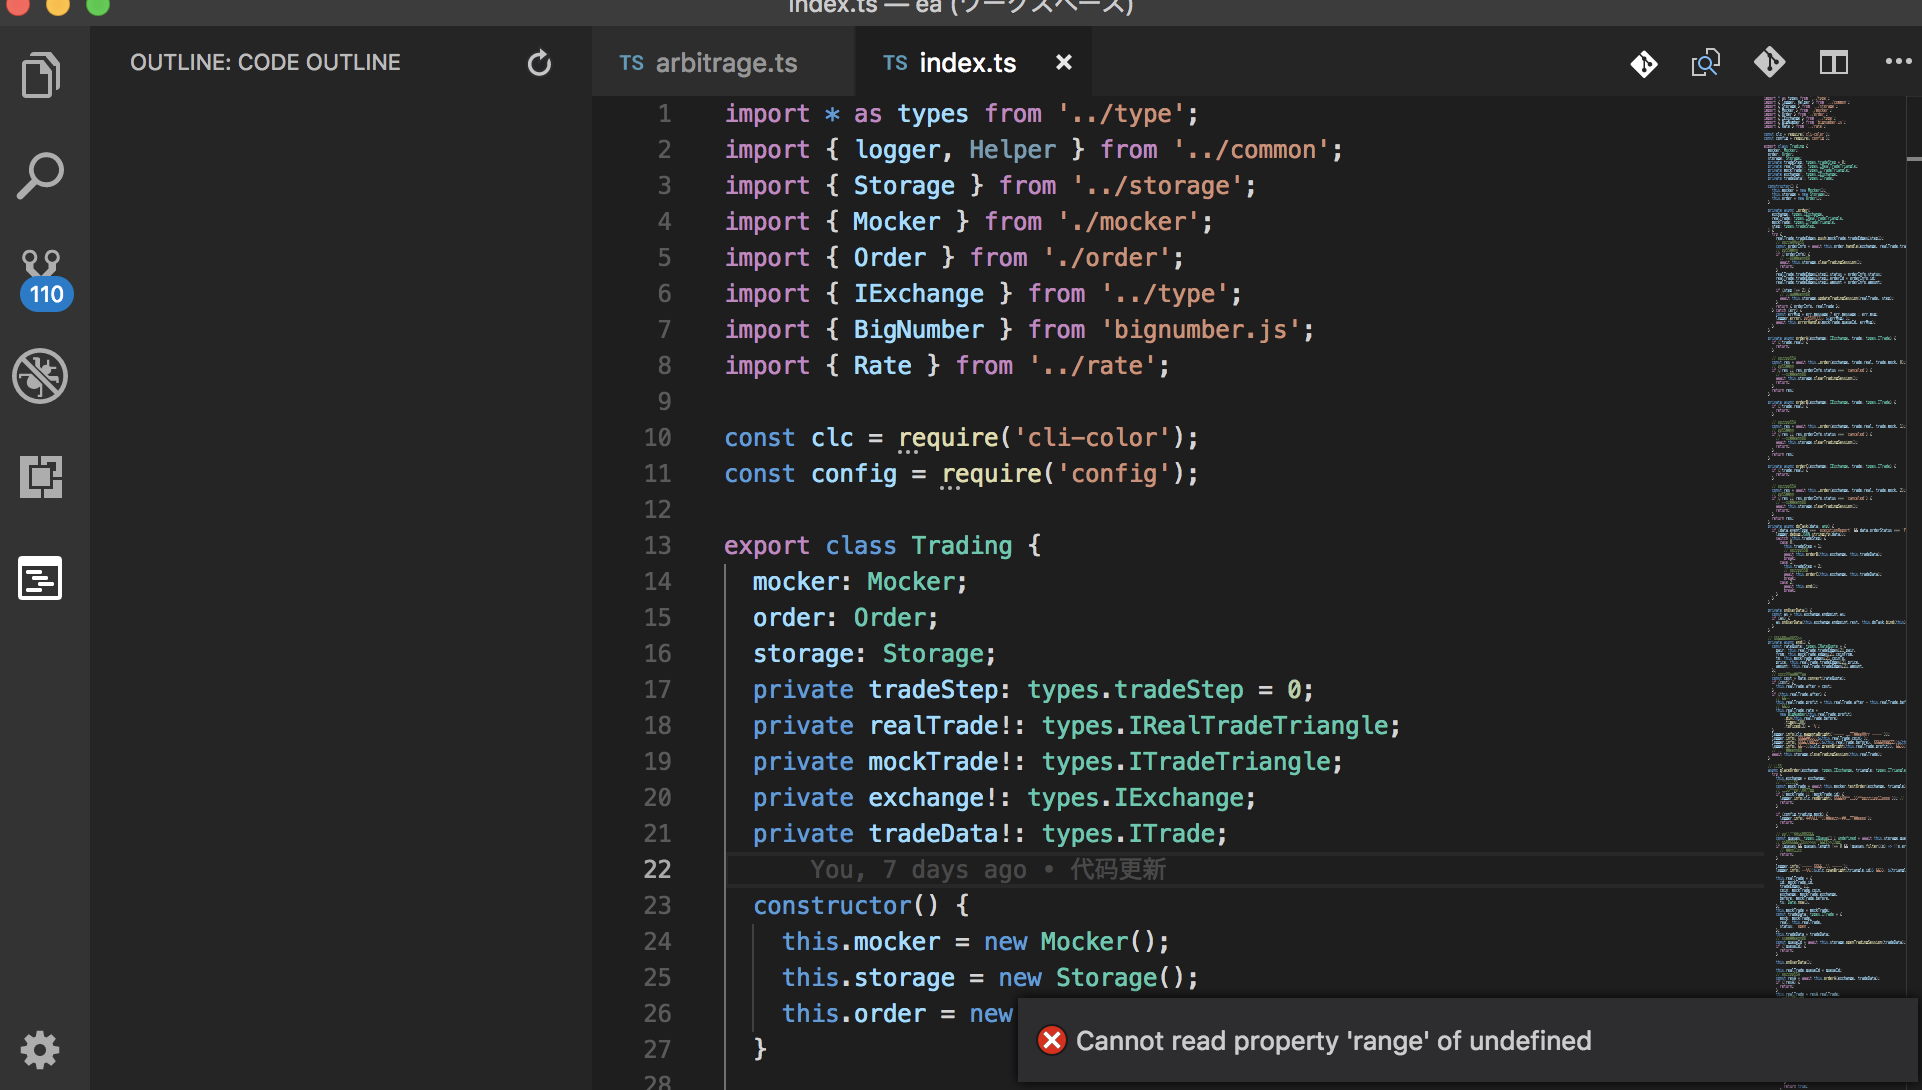
Task: Click line number 13 in the gutter
Action: (657, 546)
